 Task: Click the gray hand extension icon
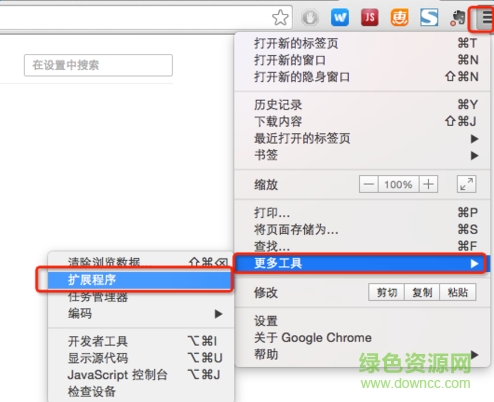tap(310, 17)
